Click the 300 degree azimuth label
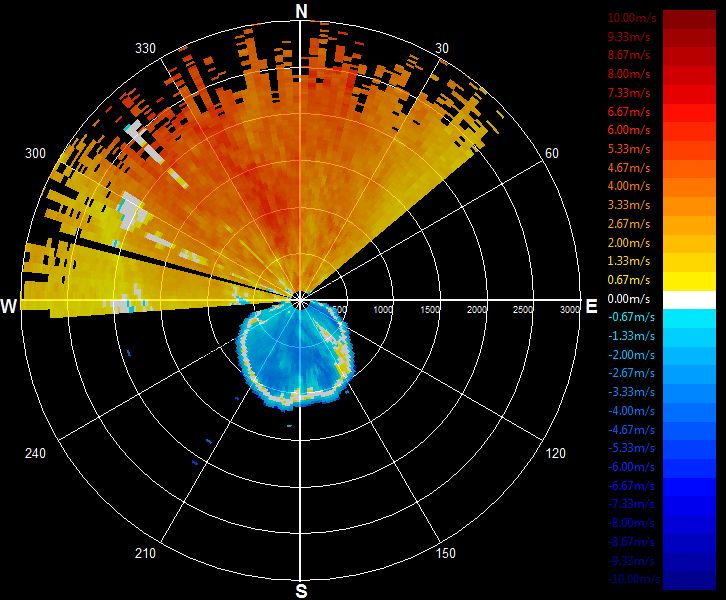726x600 pixels. coord(35,153)
